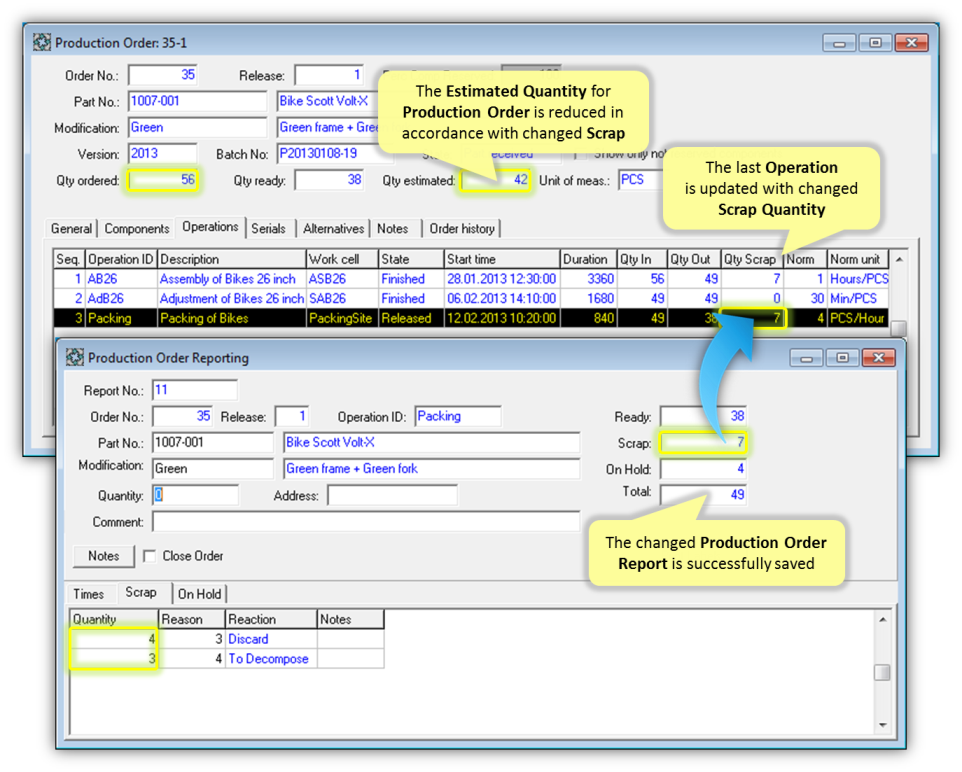Click the Qty Scrap column header
962x772 pixels.
pos(752,259)
